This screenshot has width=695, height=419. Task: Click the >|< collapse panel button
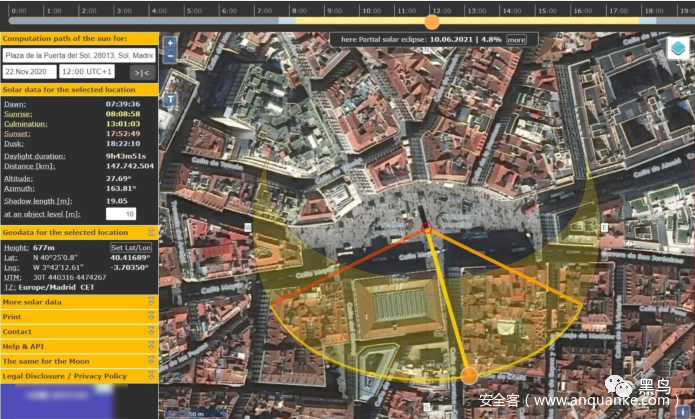tap(142, 73)
